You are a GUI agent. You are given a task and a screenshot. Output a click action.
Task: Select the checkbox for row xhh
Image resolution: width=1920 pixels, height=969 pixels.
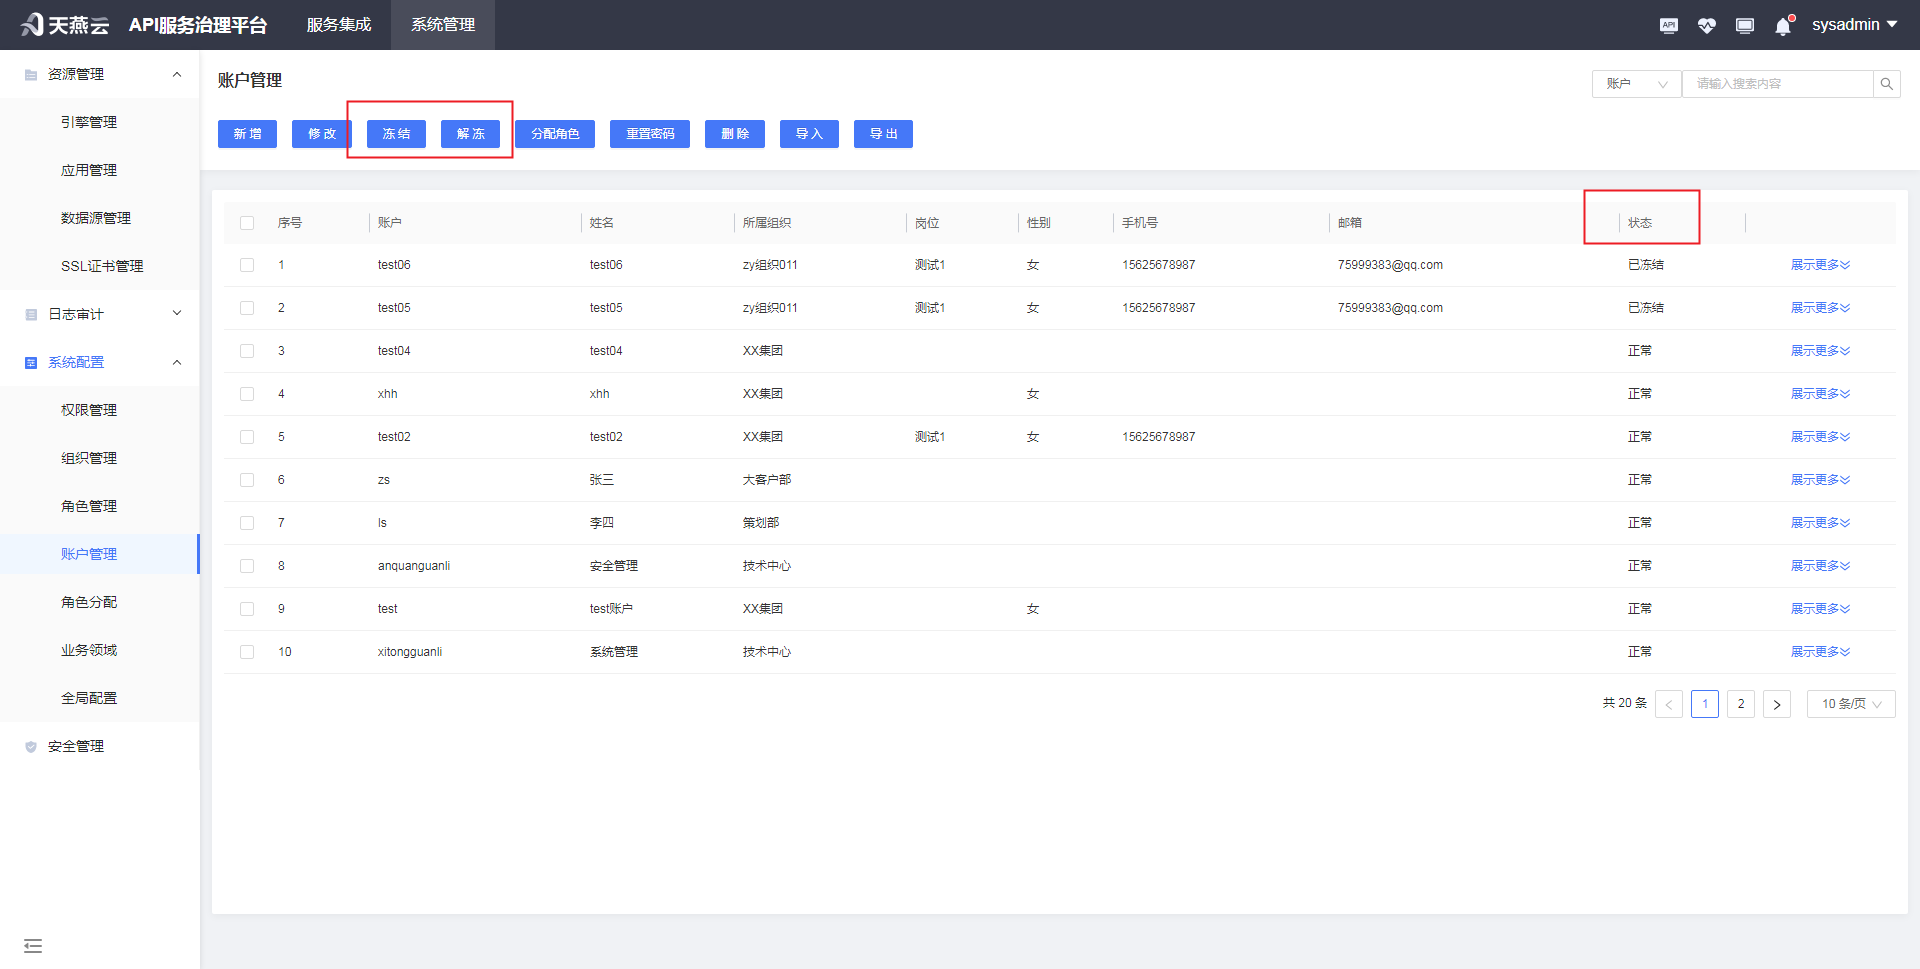click(x=247, y=394)
